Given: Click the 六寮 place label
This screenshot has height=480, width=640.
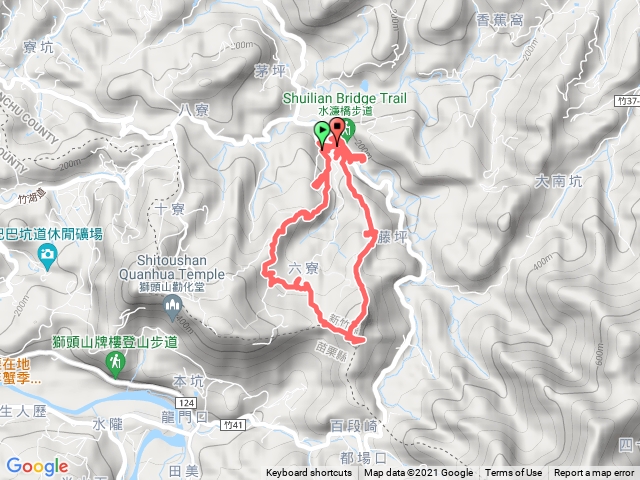Looking at the screenshot, I should pos(304,269).
